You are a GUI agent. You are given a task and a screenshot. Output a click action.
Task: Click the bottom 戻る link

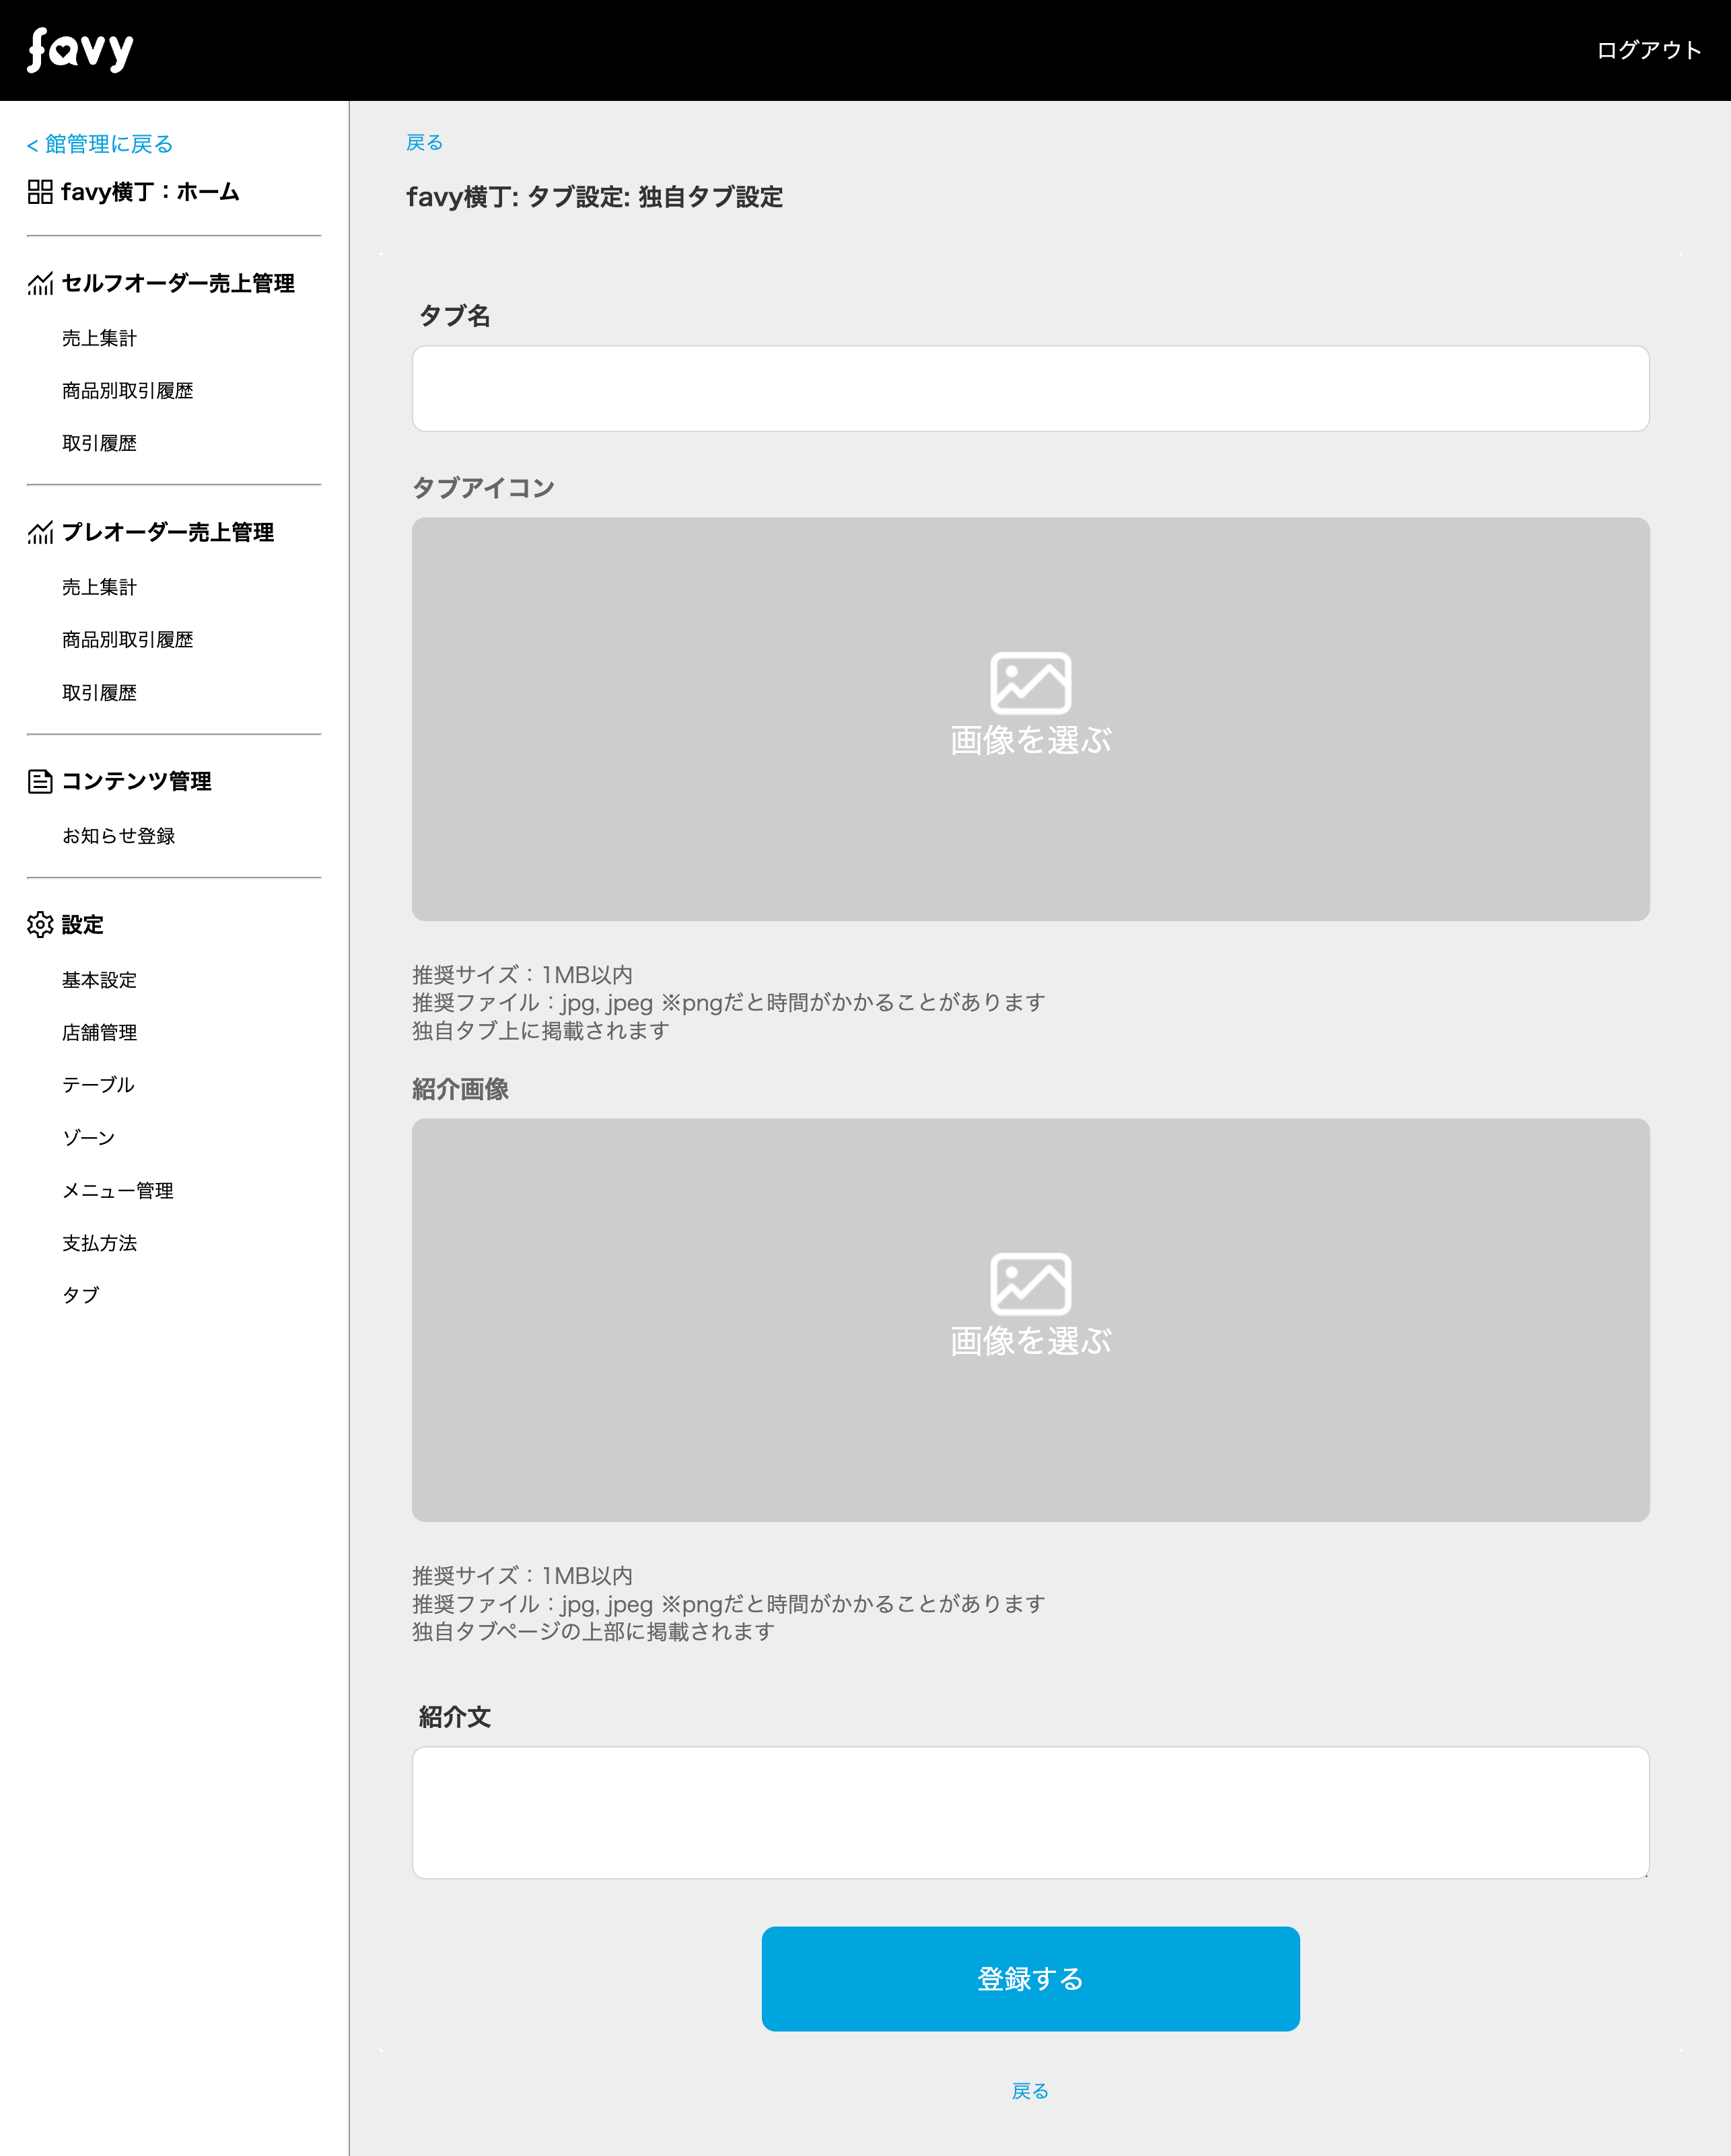point(1030,2091)
